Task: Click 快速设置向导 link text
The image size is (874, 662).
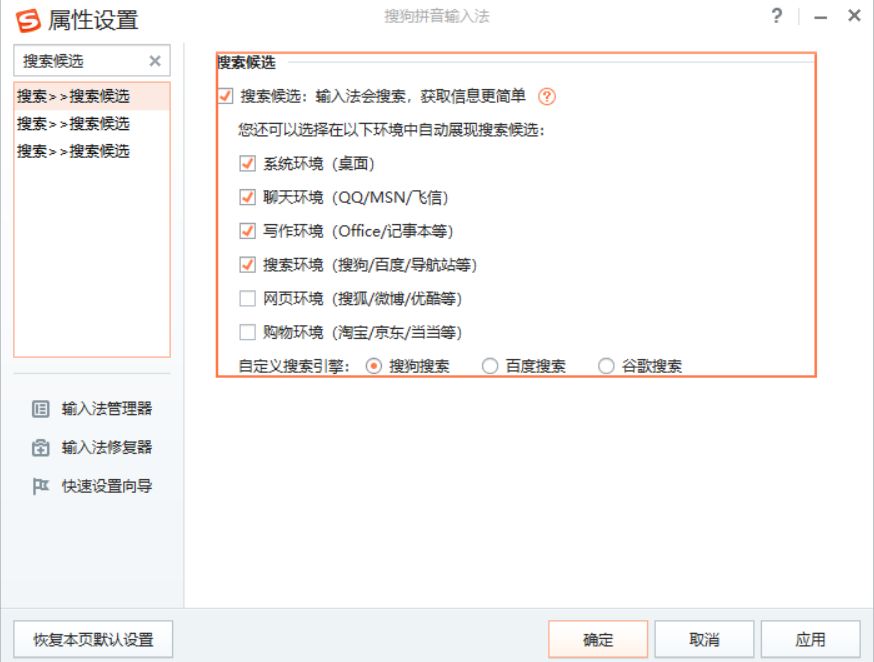Action: coord(107,486)
